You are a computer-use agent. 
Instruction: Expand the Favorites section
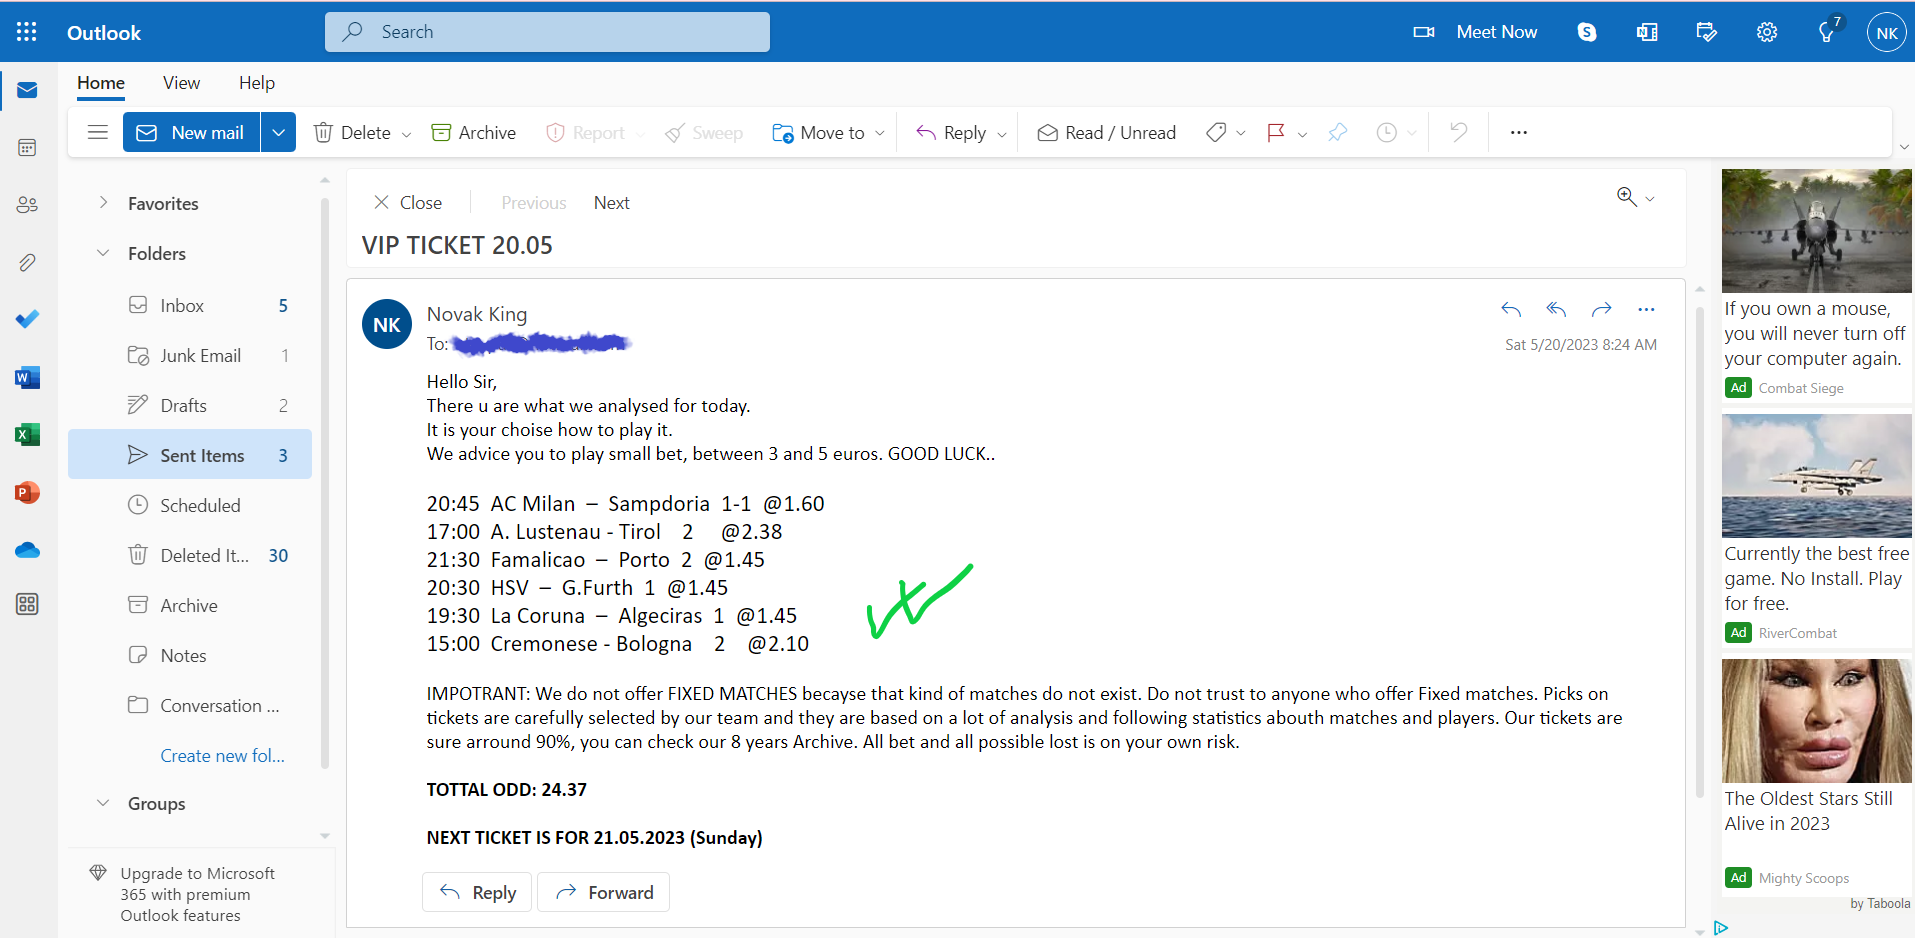[x=103, y=203]
